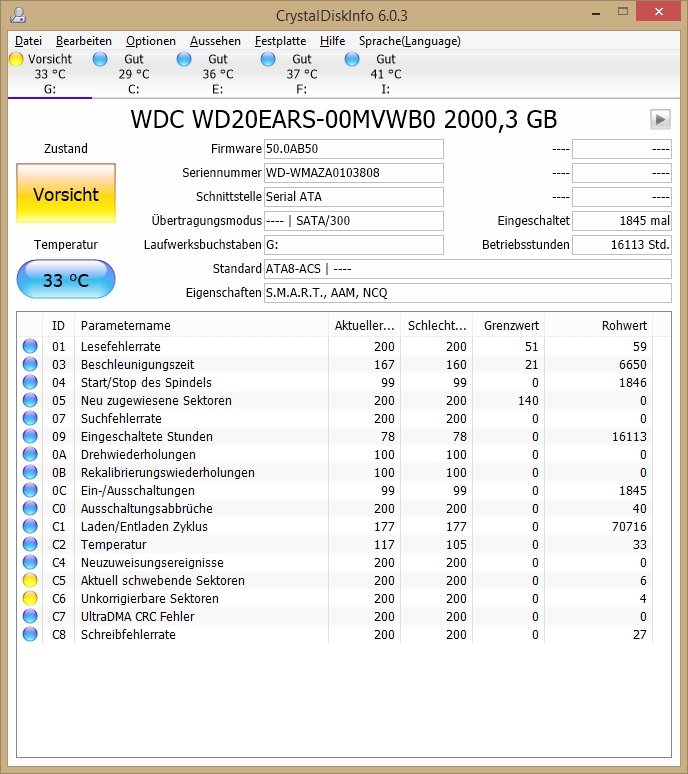This screenshot has width=688, height=774.
Task: Click the Aktueller... column header
Action: [x=364, y=326]
